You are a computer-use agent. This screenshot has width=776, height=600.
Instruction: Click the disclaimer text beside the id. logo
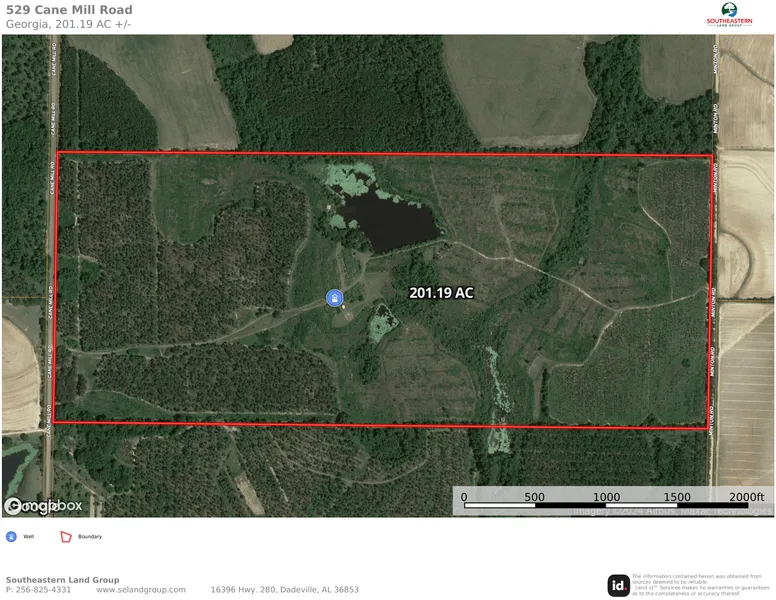tap(701, 585)
